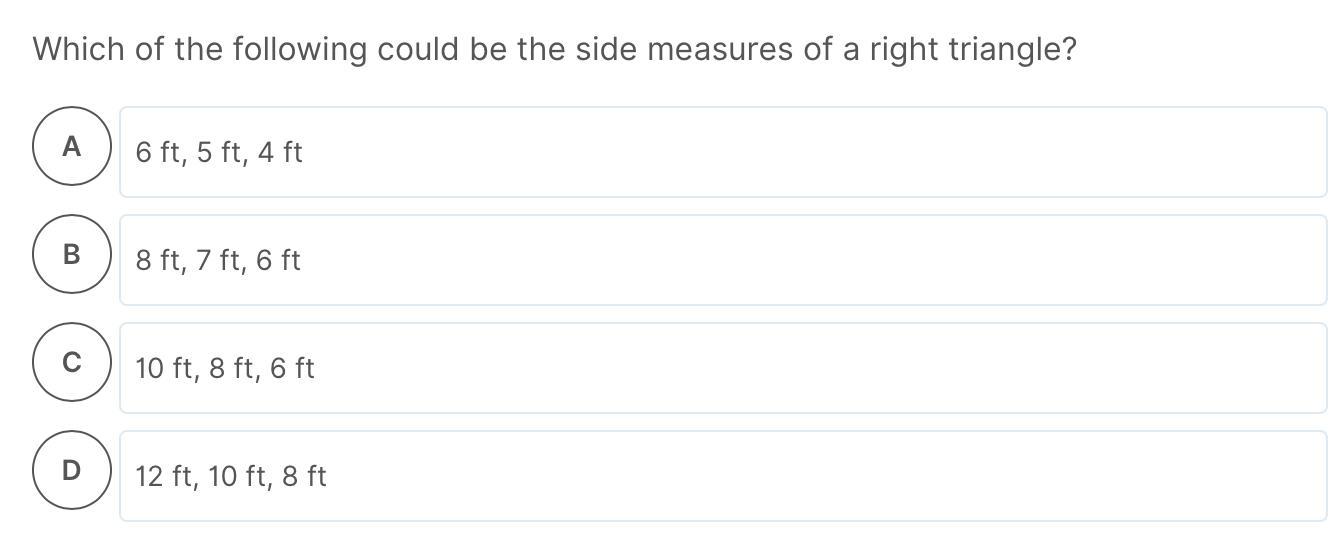Click the letter B inside its circle
Image resolution: width=1337 pixels, height=547 pixels.
click(71, 255)
